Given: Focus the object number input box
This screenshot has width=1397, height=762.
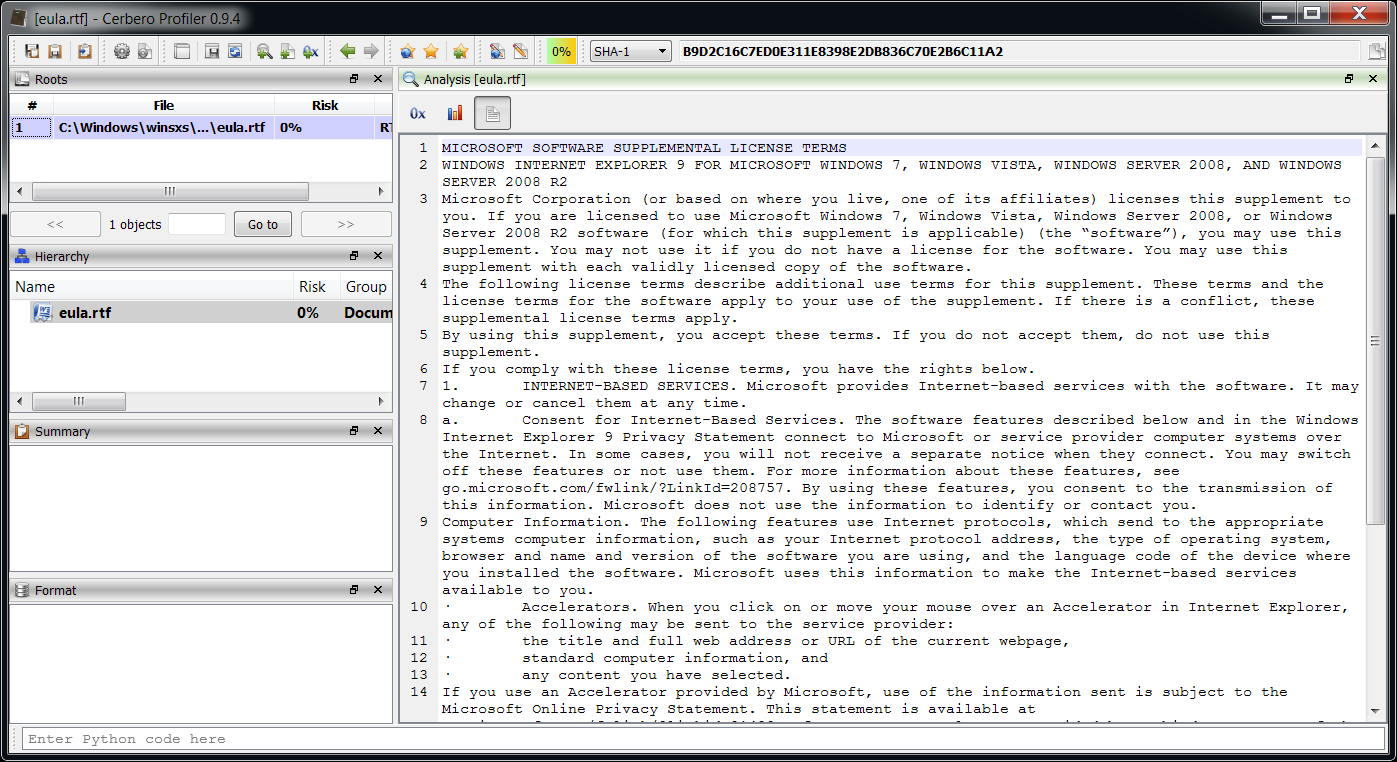Looking at the screenshot, I should [x=197, y=224].
